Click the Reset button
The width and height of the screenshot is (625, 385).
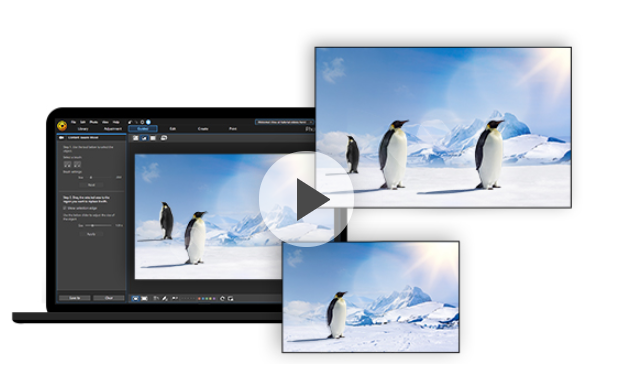coord(91,185)
